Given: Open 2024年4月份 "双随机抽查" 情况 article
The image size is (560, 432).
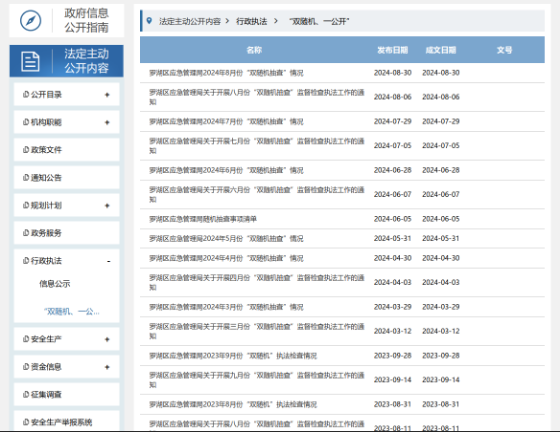Looking at the screenshot, I should (x=226, y=258).
